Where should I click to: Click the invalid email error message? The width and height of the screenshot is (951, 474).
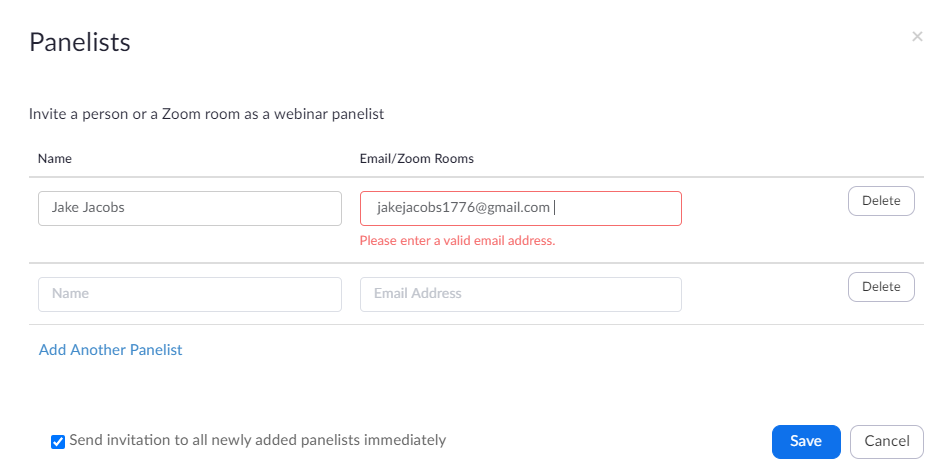click(457, 241)
